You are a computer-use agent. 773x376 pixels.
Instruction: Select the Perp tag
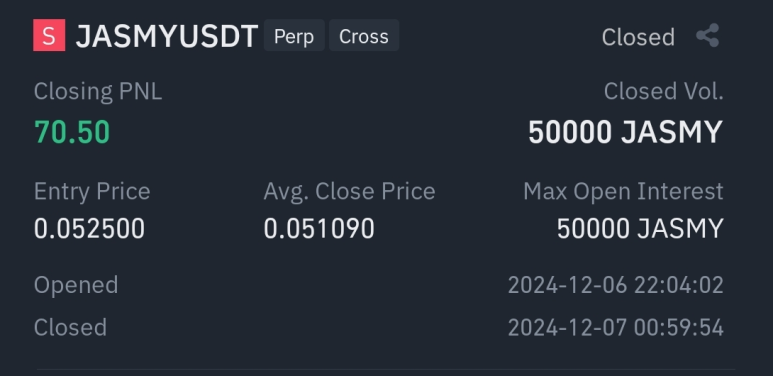click(x=294, y=35)
